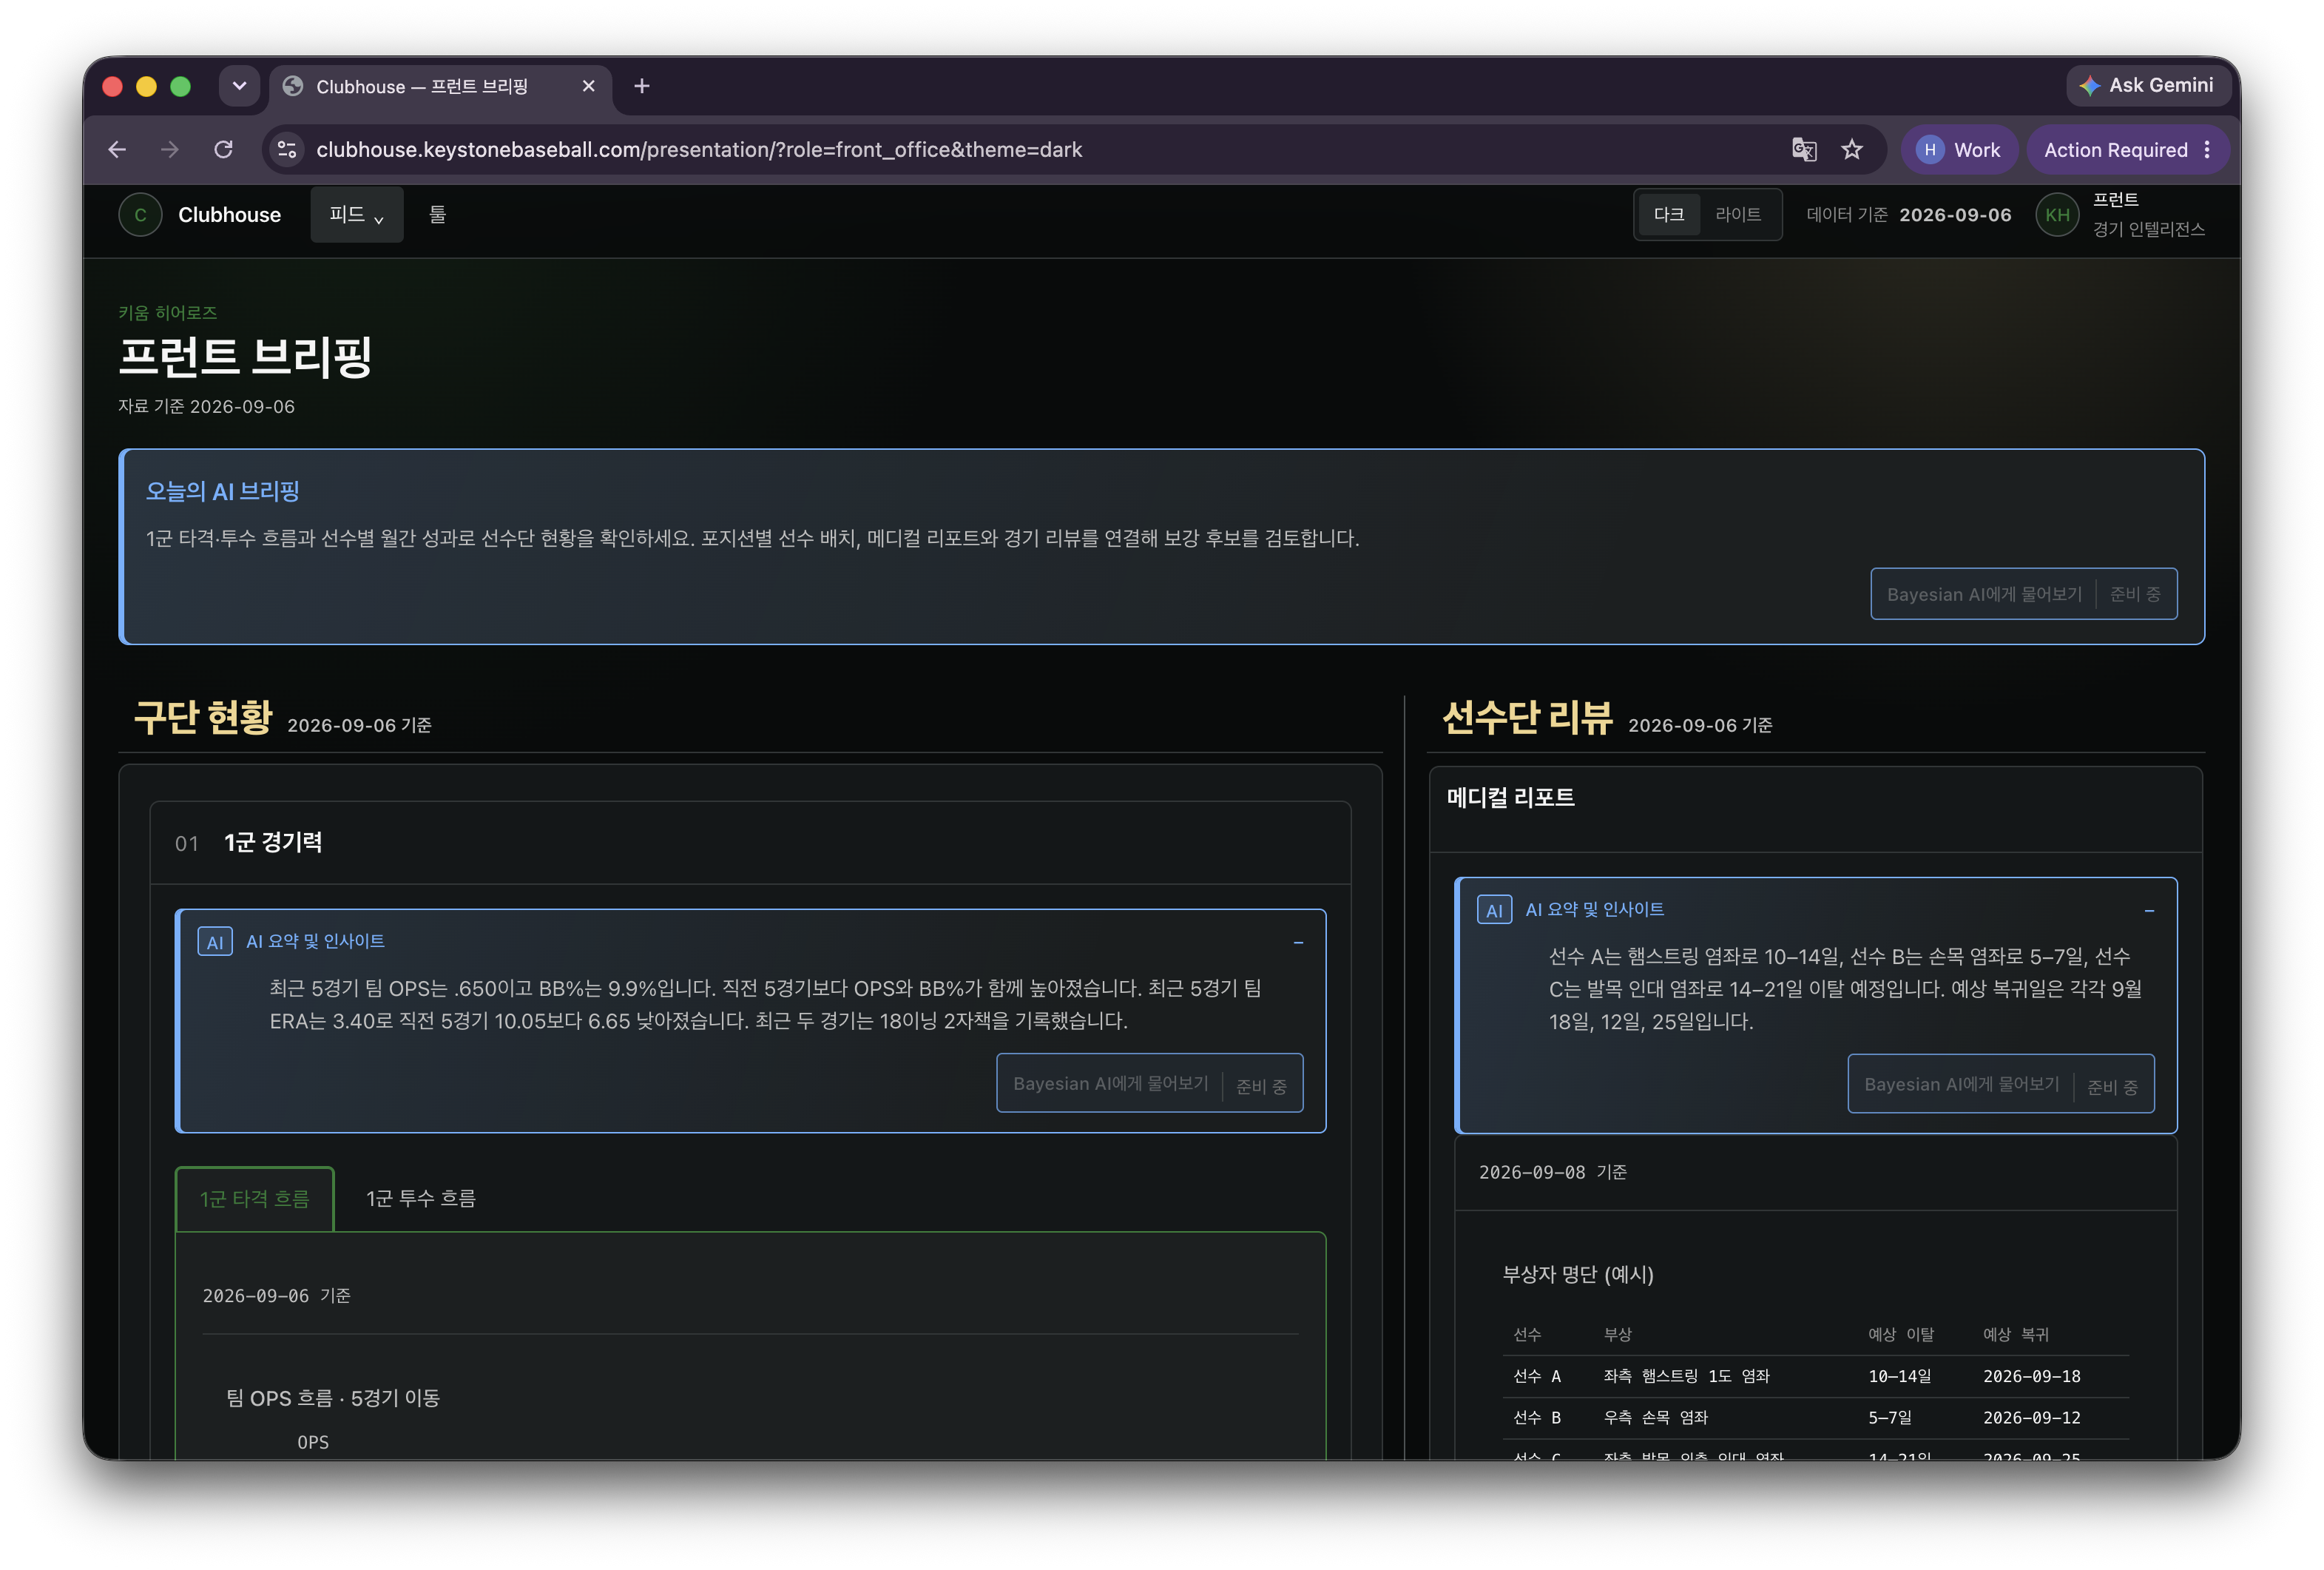This screenshot has height=1570, width=2324.
Task: Select the 1군 타격 흐름 tab
Action: pyautogui.click(x=255, y=1199)
